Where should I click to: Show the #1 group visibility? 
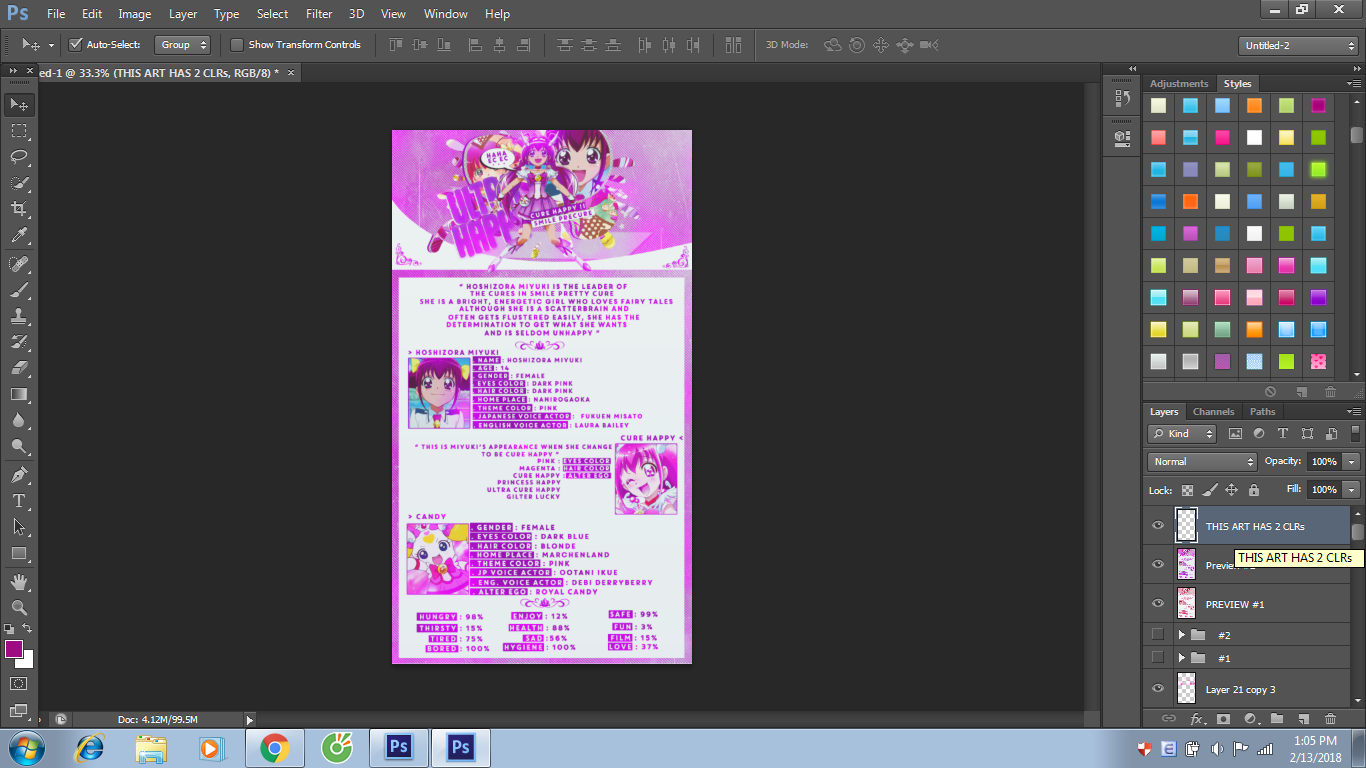coord(1158,657)
